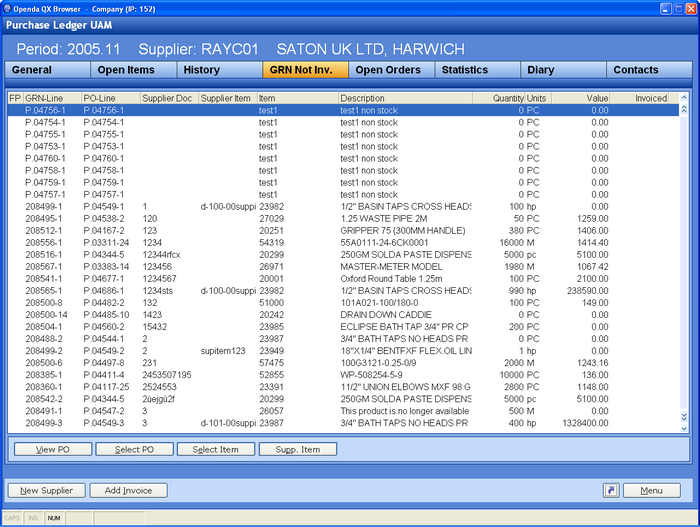Click supplier item supitem123
The height and width of the screenshot is (527, 700).
click(223, 351)
